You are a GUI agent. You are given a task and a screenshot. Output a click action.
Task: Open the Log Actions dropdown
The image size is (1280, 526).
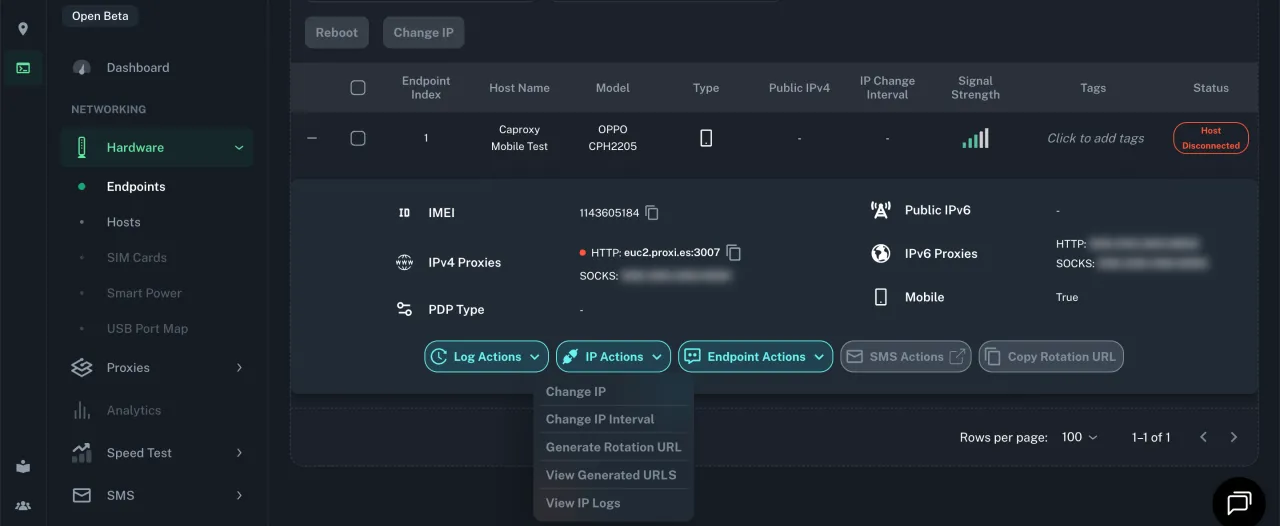click(486, 357)
